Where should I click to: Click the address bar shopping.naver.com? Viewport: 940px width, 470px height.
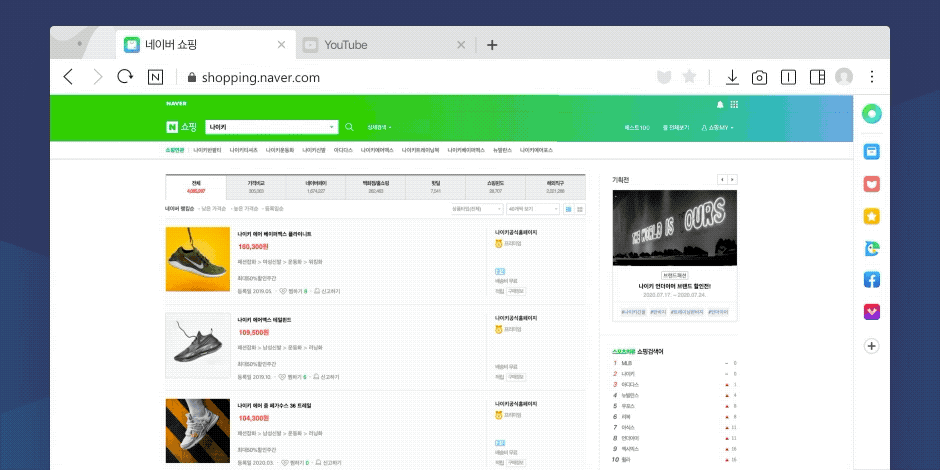coord(261,77)
